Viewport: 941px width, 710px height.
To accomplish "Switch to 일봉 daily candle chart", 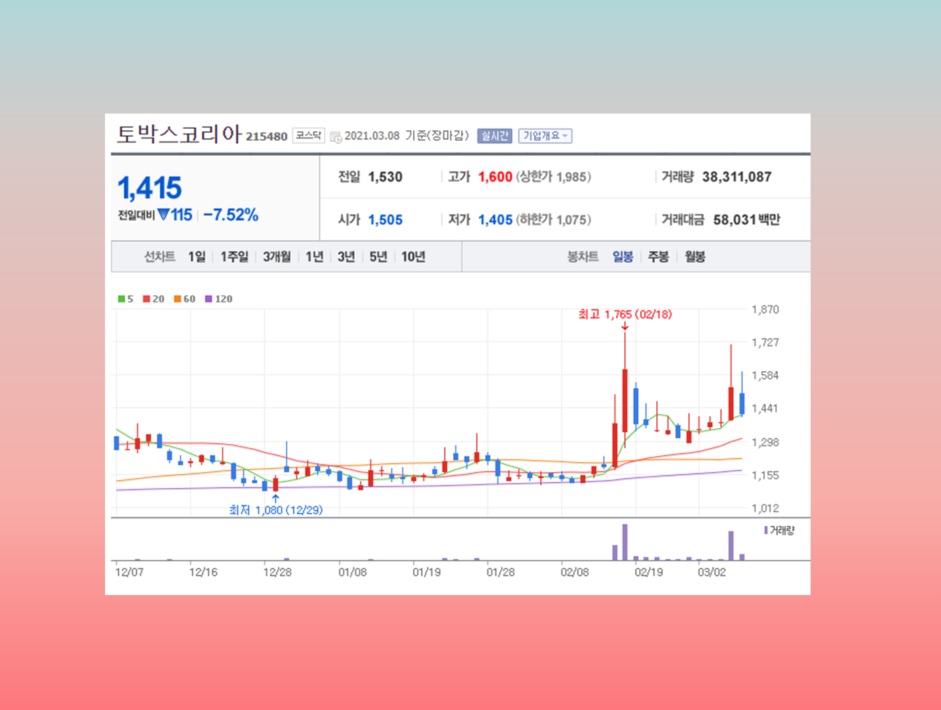I will point(623,257).
